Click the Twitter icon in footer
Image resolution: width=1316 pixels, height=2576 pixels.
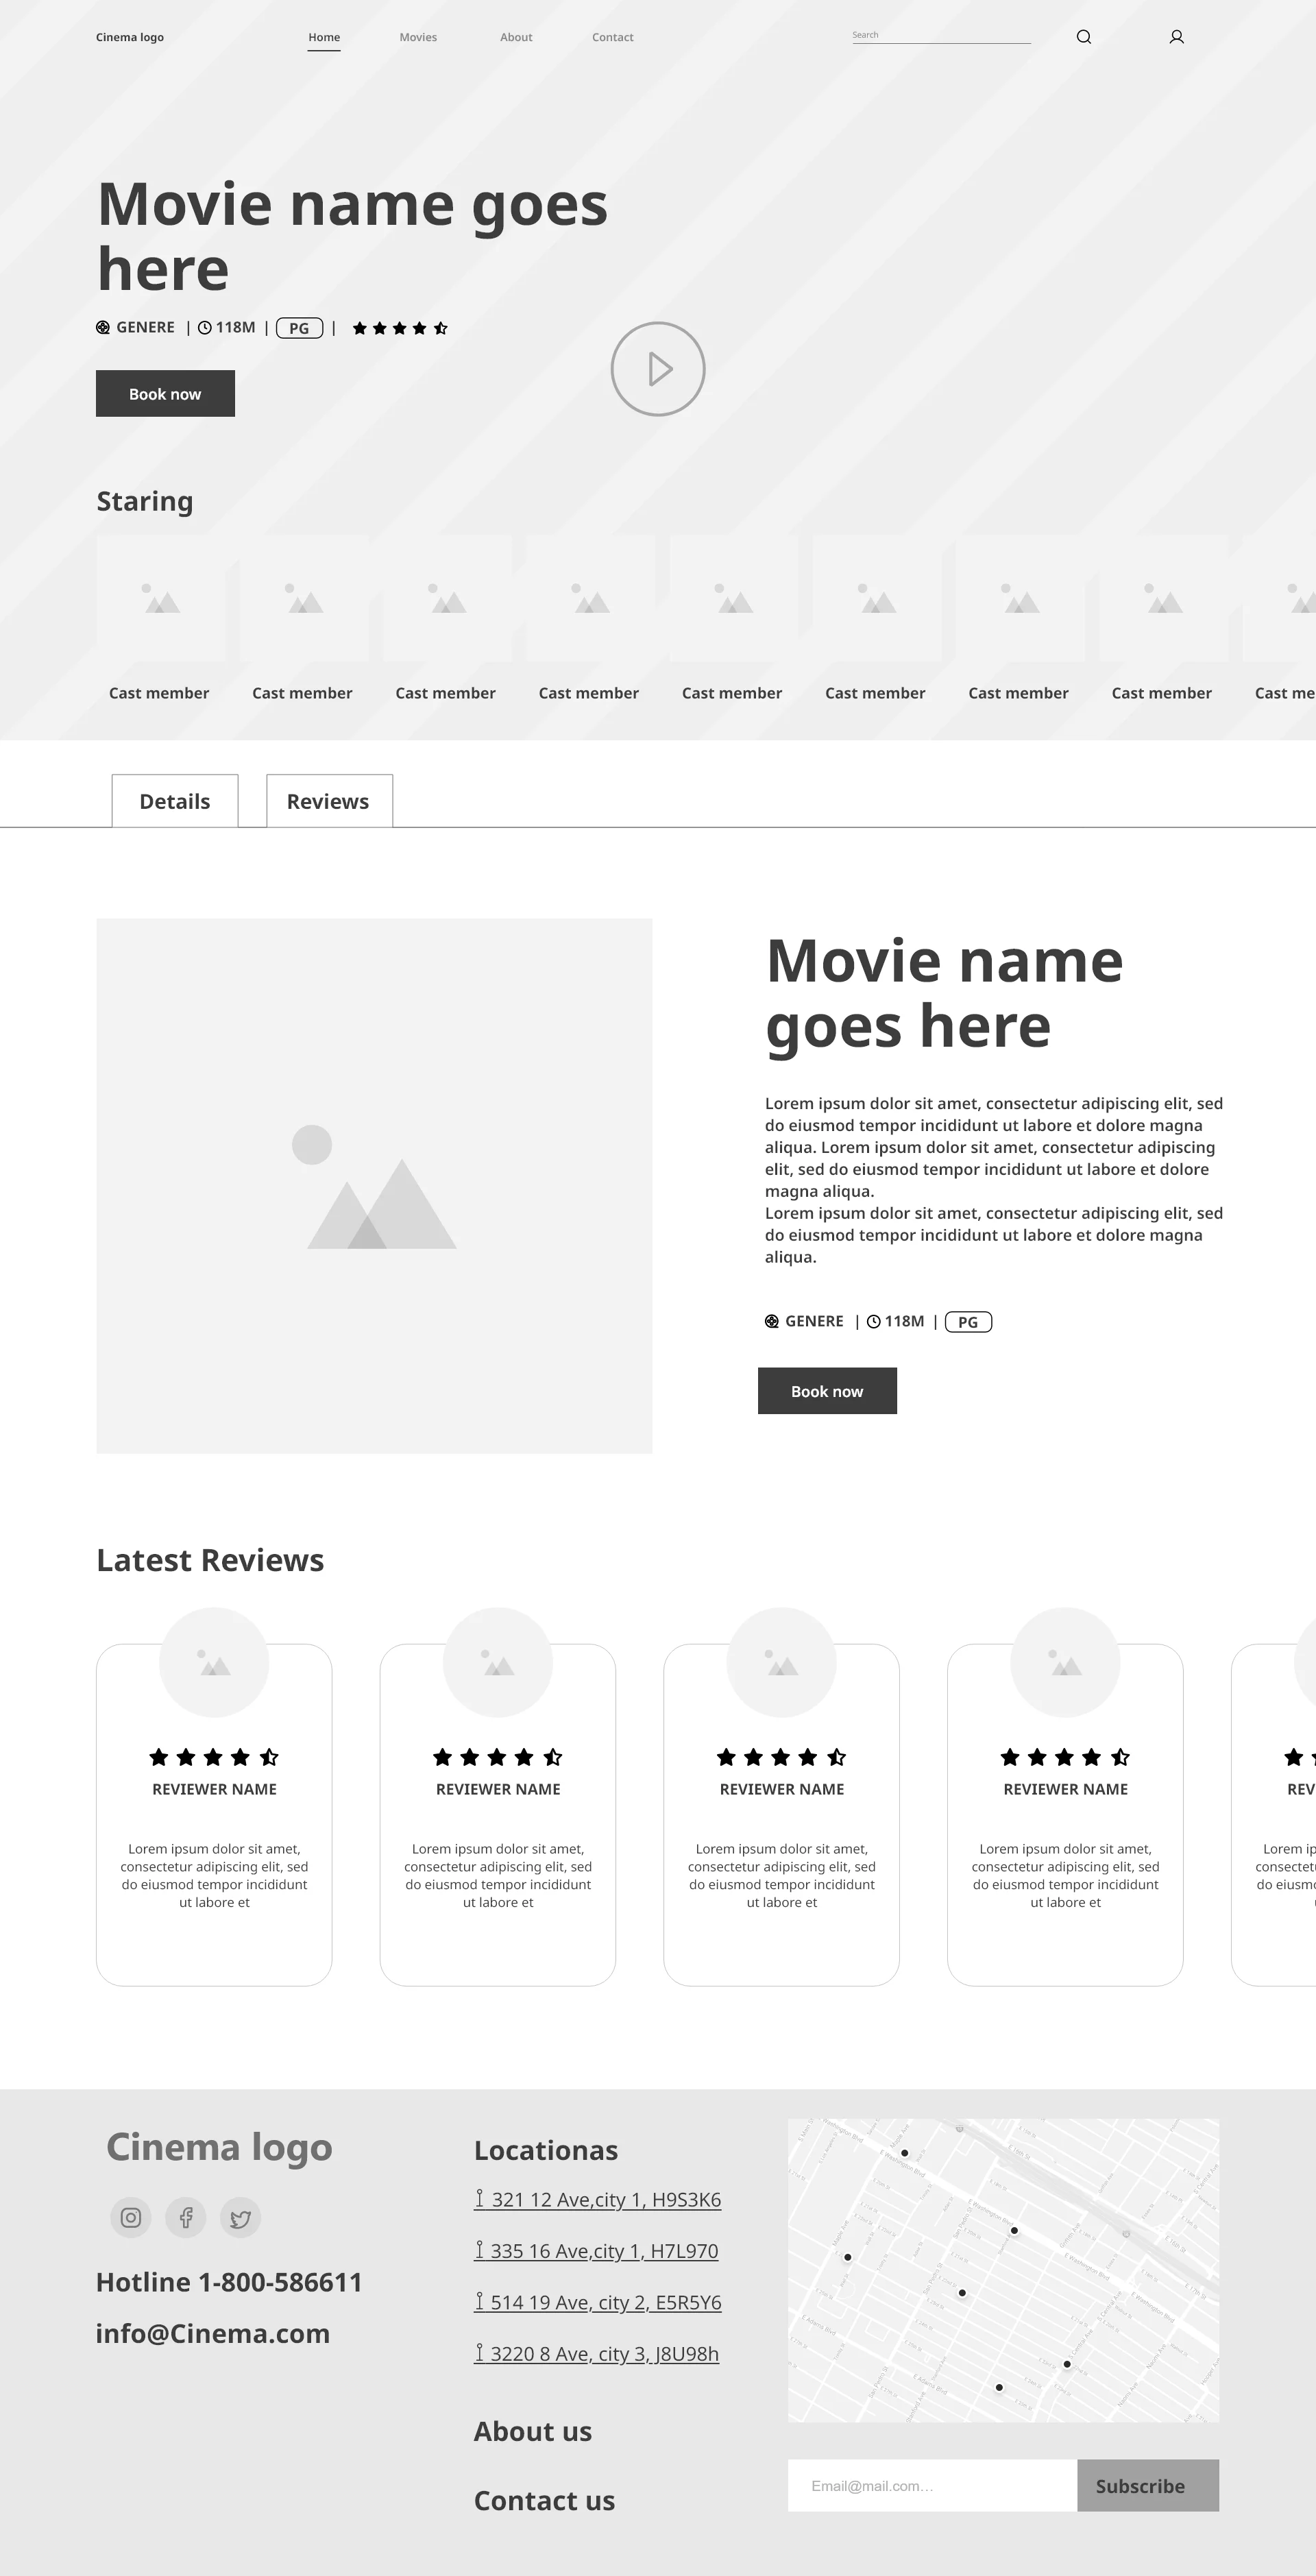click(241, 2218)
